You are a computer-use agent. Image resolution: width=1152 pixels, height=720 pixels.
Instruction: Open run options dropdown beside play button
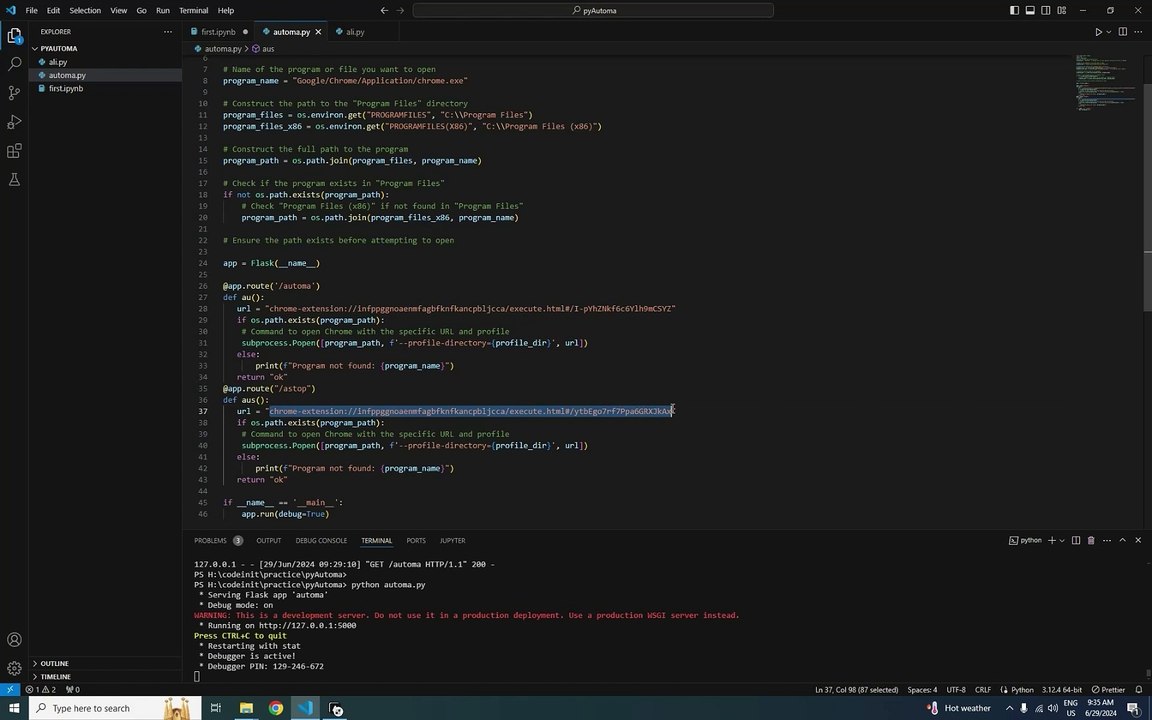pos(1109,32)
